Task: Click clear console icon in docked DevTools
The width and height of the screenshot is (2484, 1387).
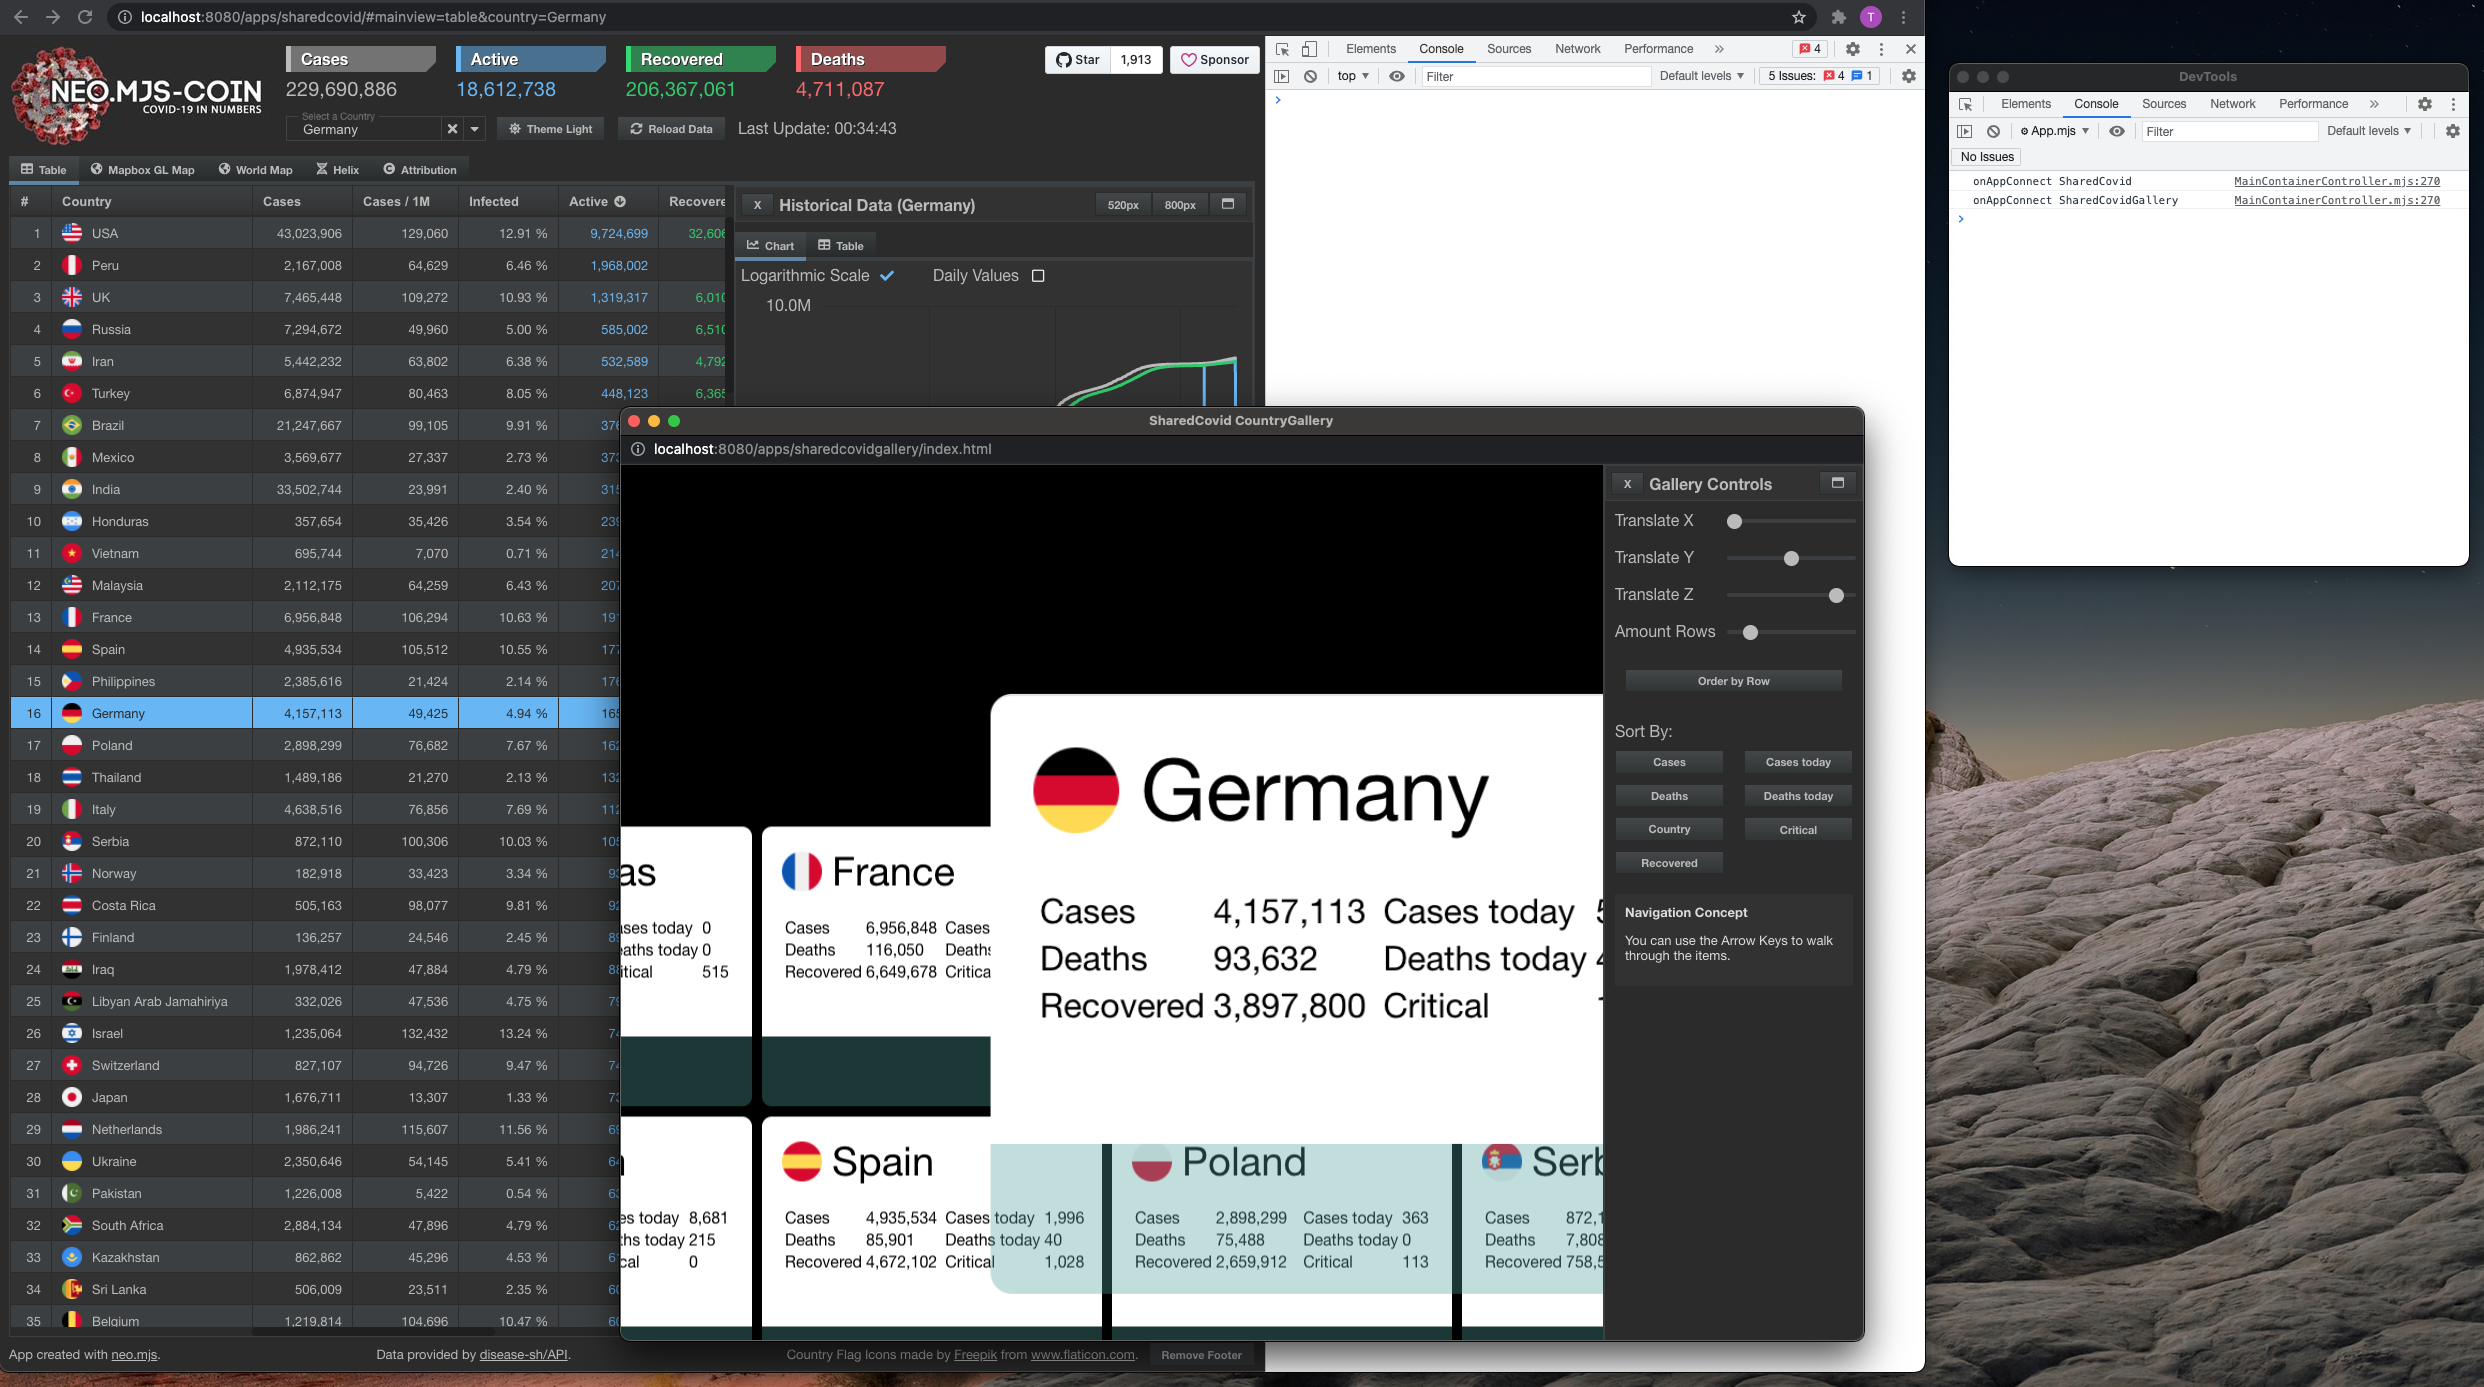Action: (1310, 76)
